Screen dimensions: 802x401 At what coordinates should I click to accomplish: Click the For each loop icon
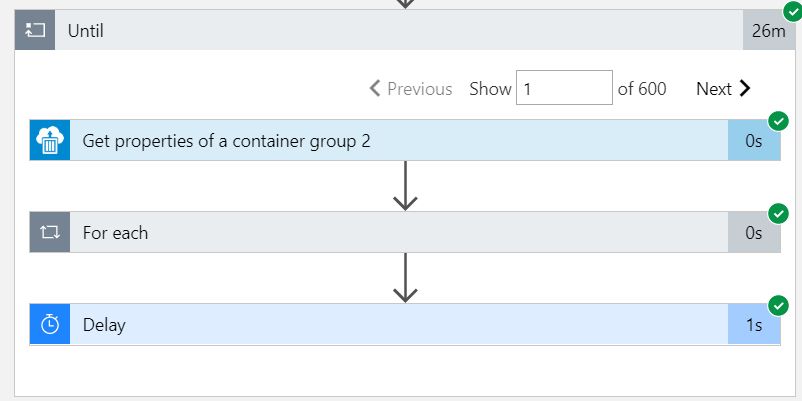point(50,233)
